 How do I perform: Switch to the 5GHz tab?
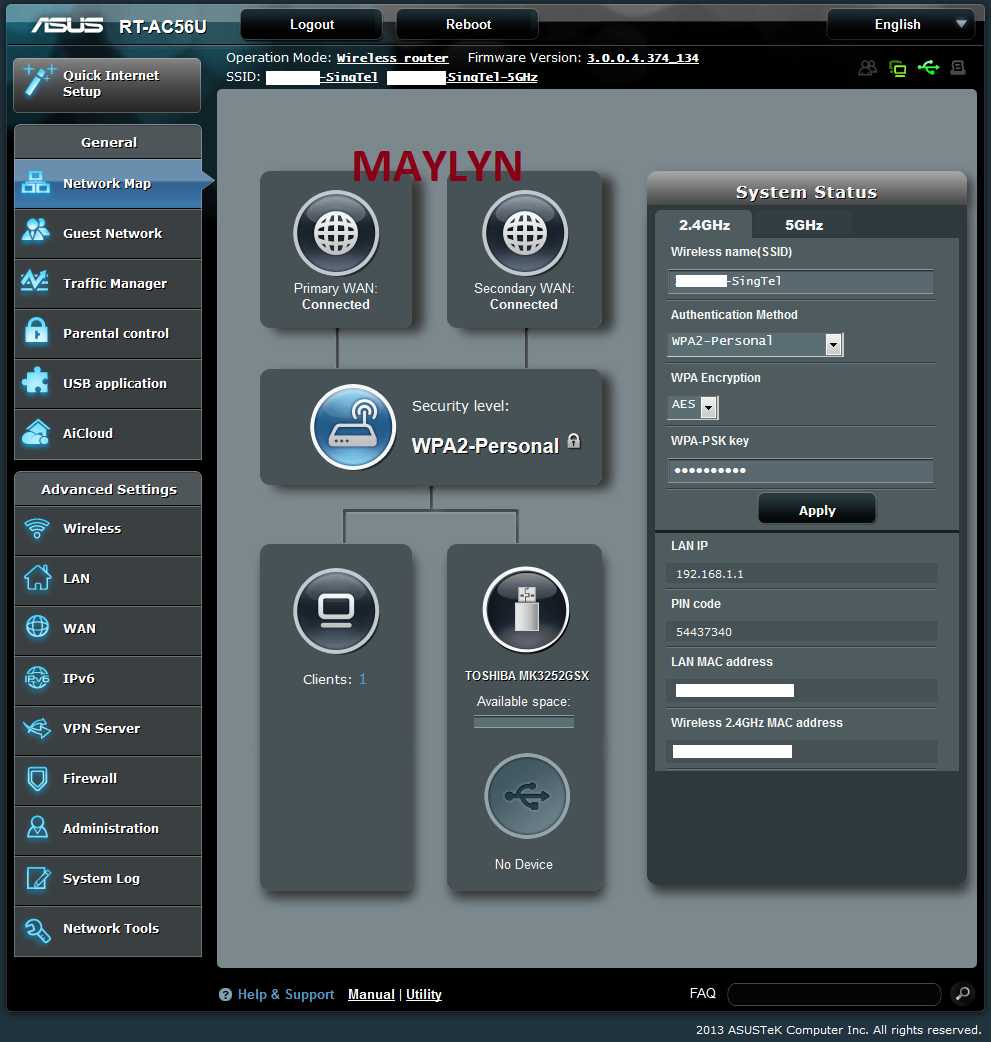pyautogui.click(x=803, y=225)
